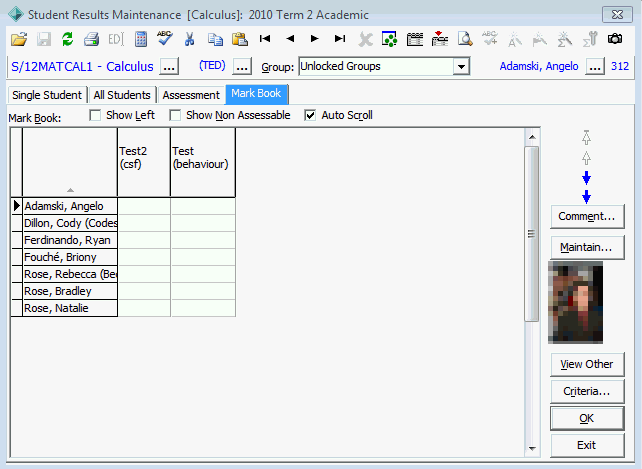Click the mark book scrollbar down arrow
The image size is (642, 469).
532,449
